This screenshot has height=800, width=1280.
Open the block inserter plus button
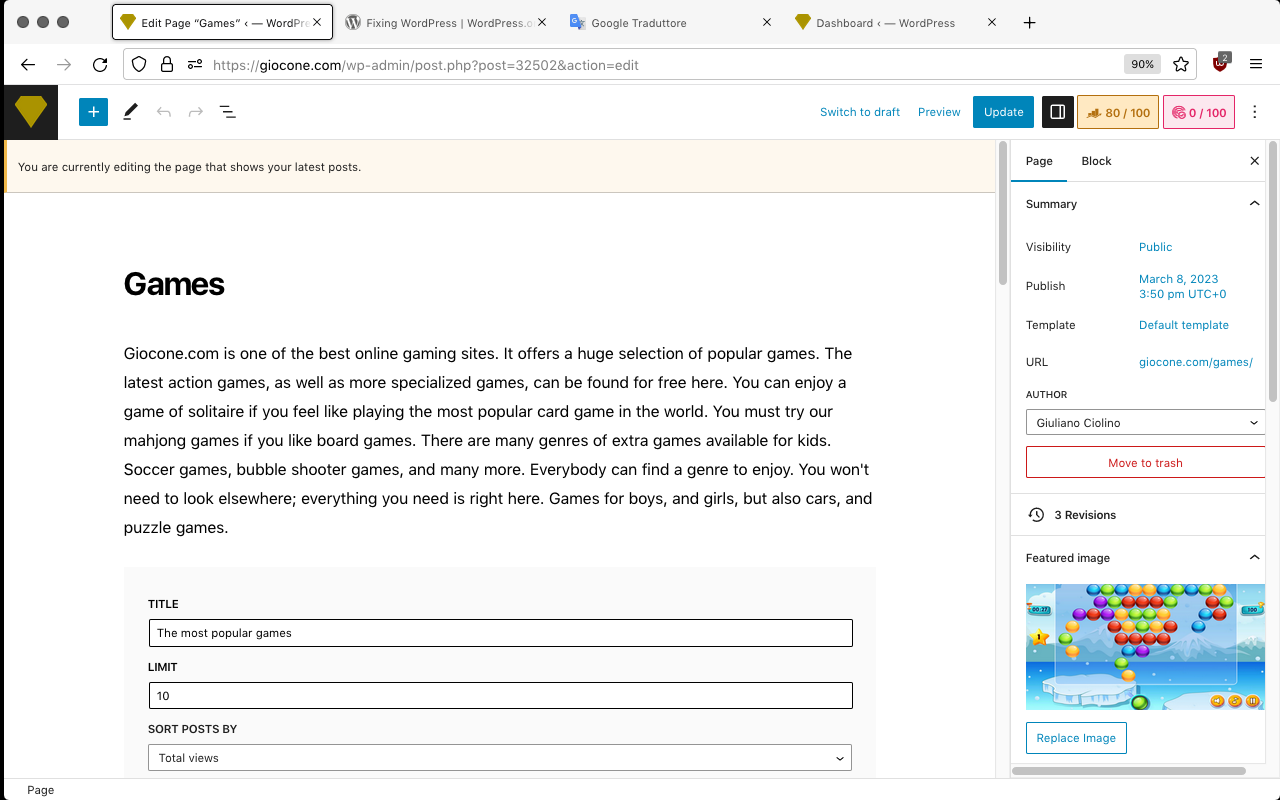[x=93, y=112]
